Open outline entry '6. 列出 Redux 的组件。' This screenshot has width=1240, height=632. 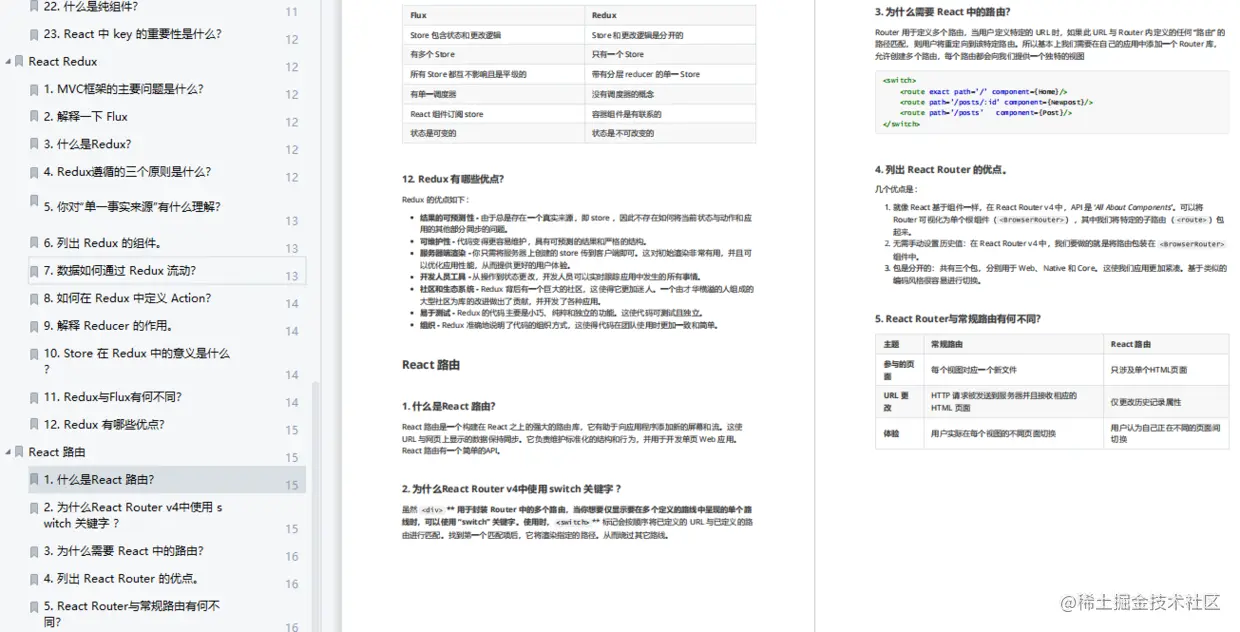(103, 243)
